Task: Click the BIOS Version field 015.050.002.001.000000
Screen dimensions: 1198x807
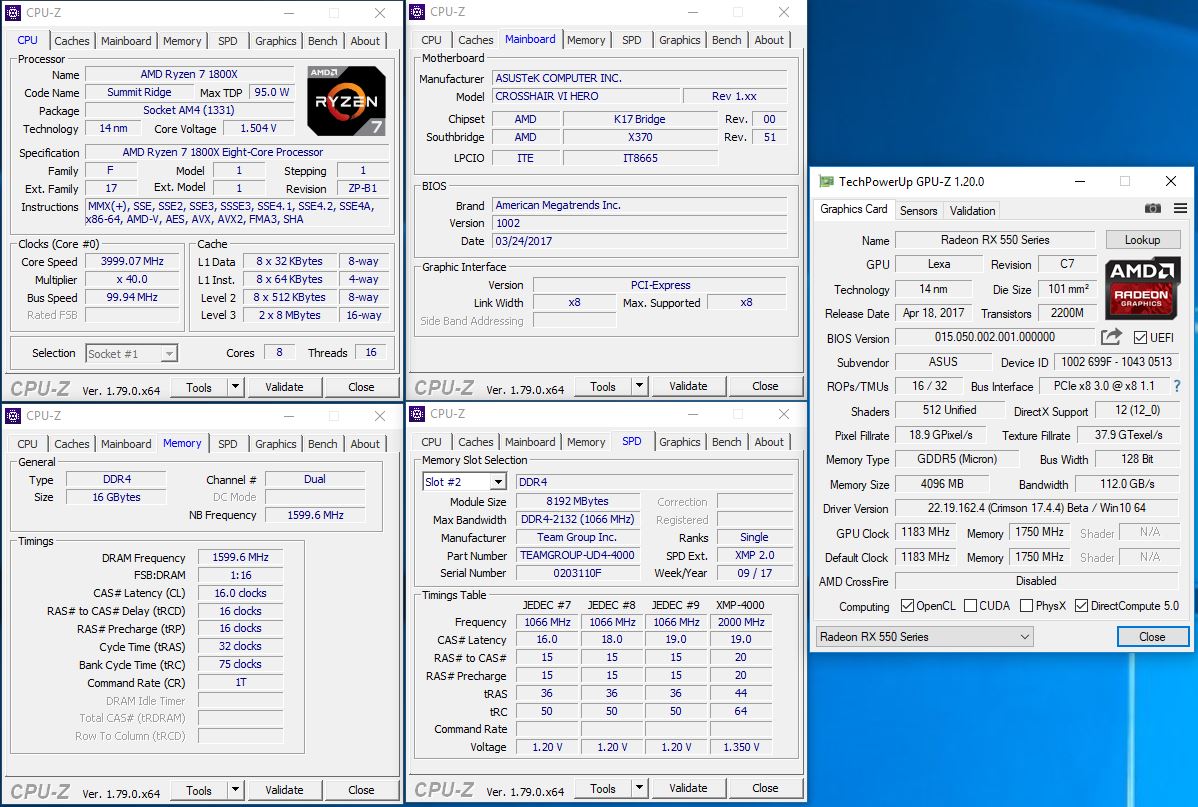Action: [995, 337]
